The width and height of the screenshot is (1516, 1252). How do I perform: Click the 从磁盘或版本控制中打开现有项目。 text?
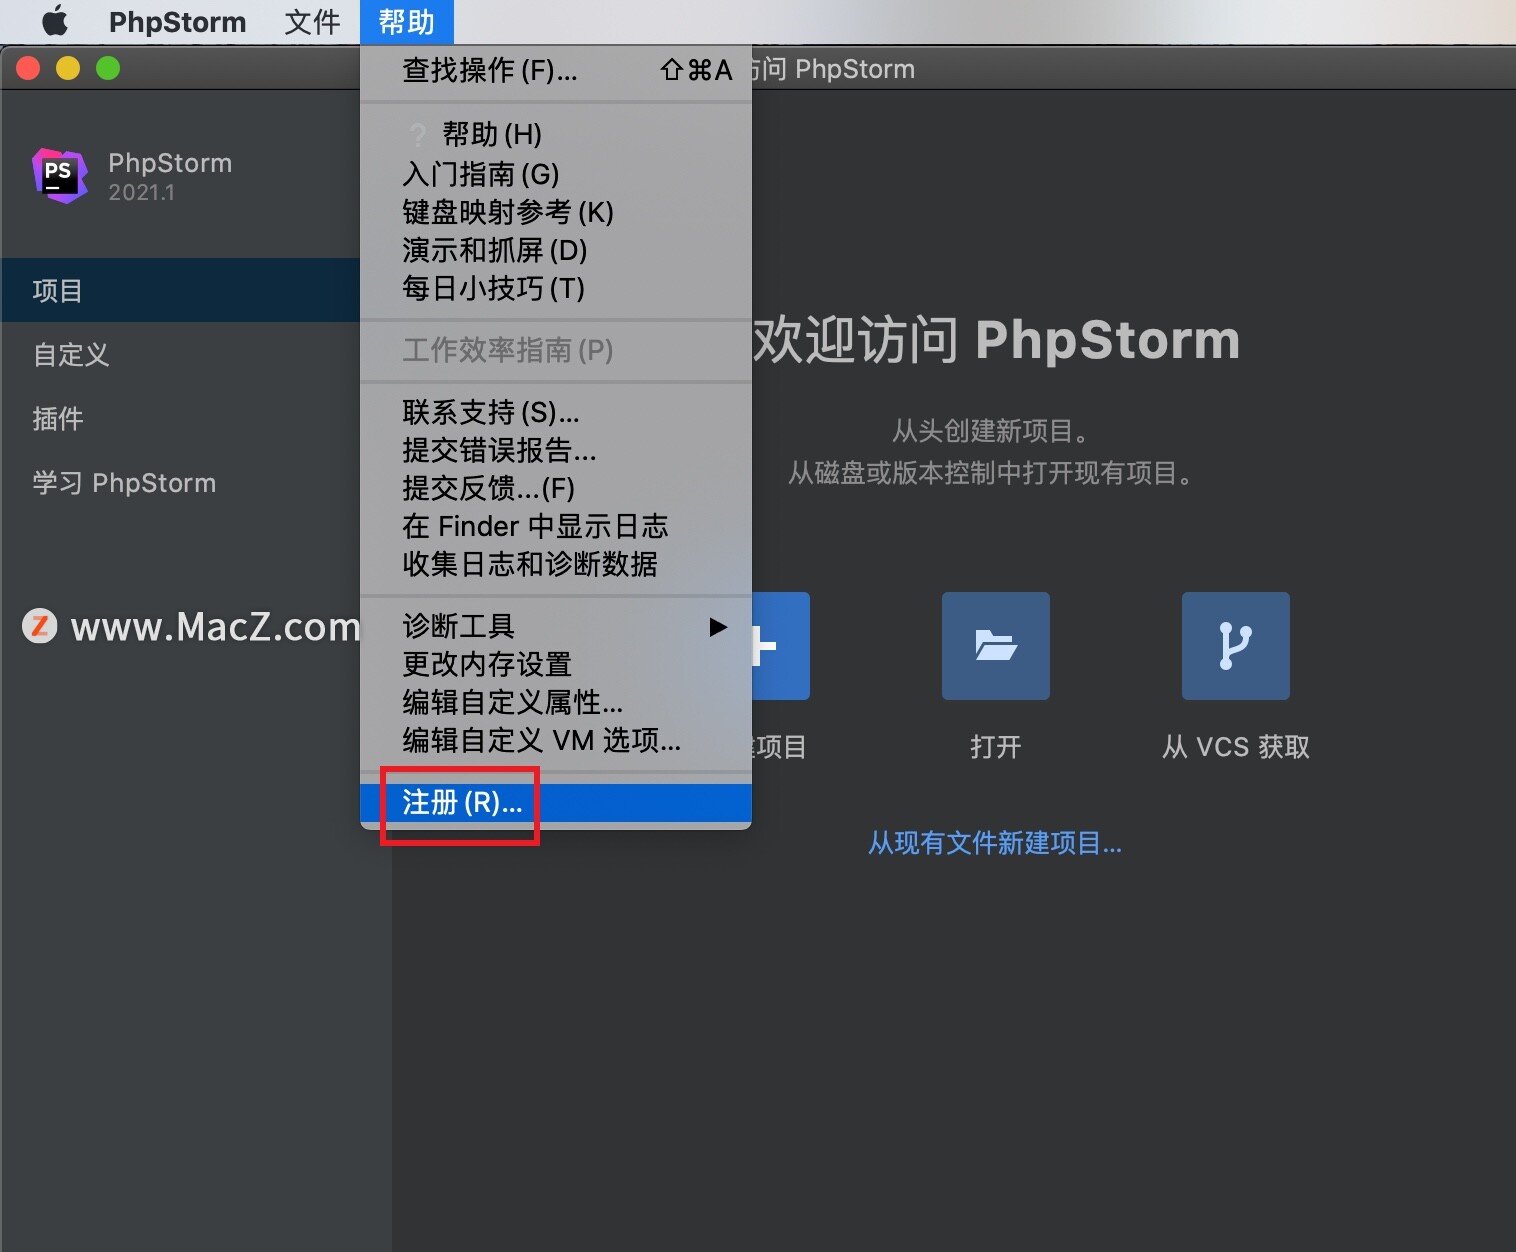[x=991, y=472]
